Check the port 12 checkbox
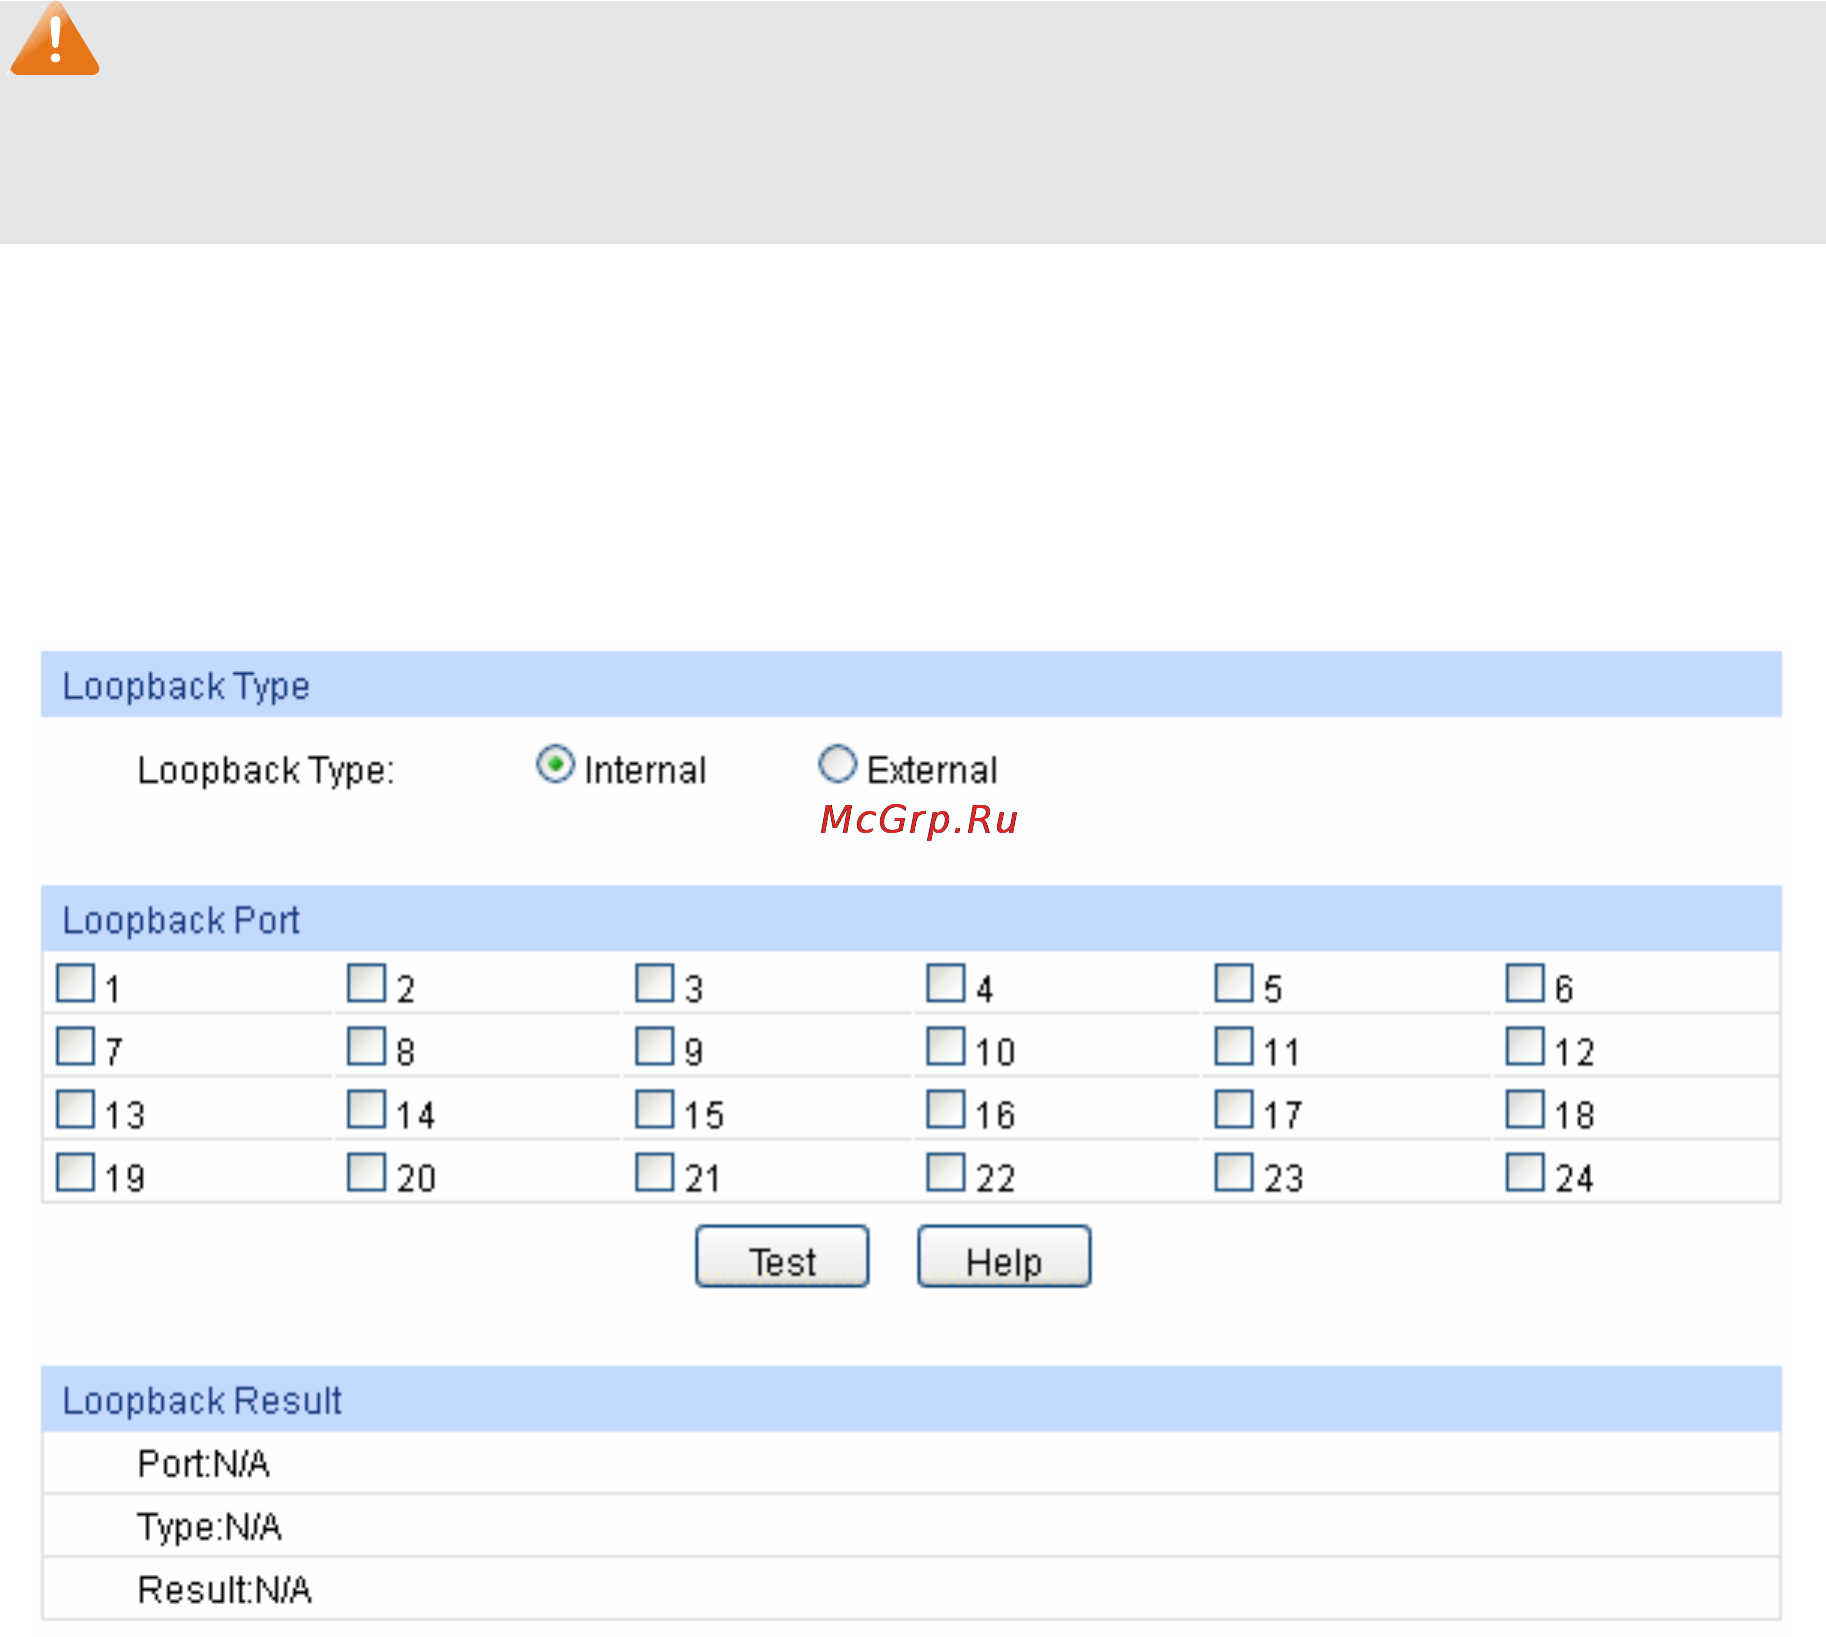 [1525, 1046]
